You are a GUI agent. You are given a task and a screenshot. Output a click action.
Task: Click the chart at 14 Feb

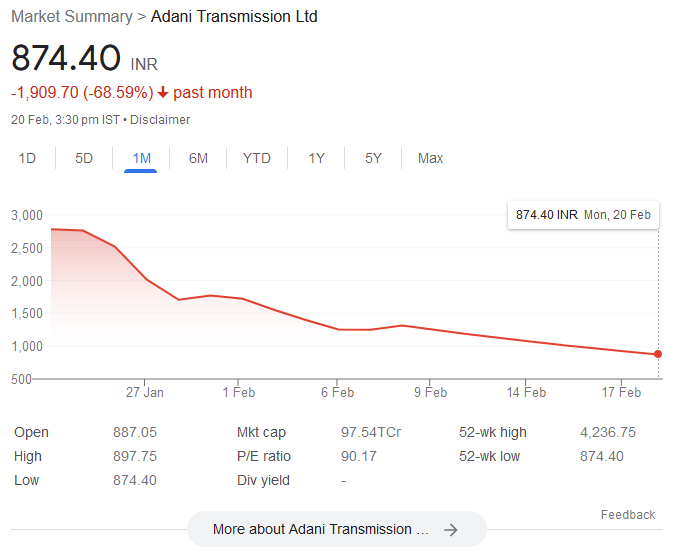click(527, 341)
